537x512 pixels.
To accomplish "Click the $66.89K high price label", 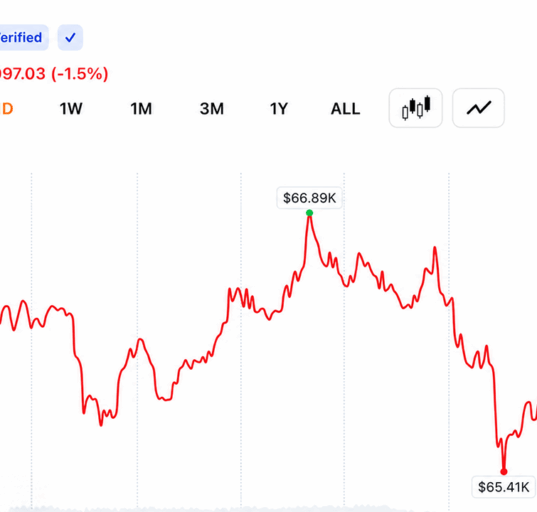I will [x=309, y=198].
